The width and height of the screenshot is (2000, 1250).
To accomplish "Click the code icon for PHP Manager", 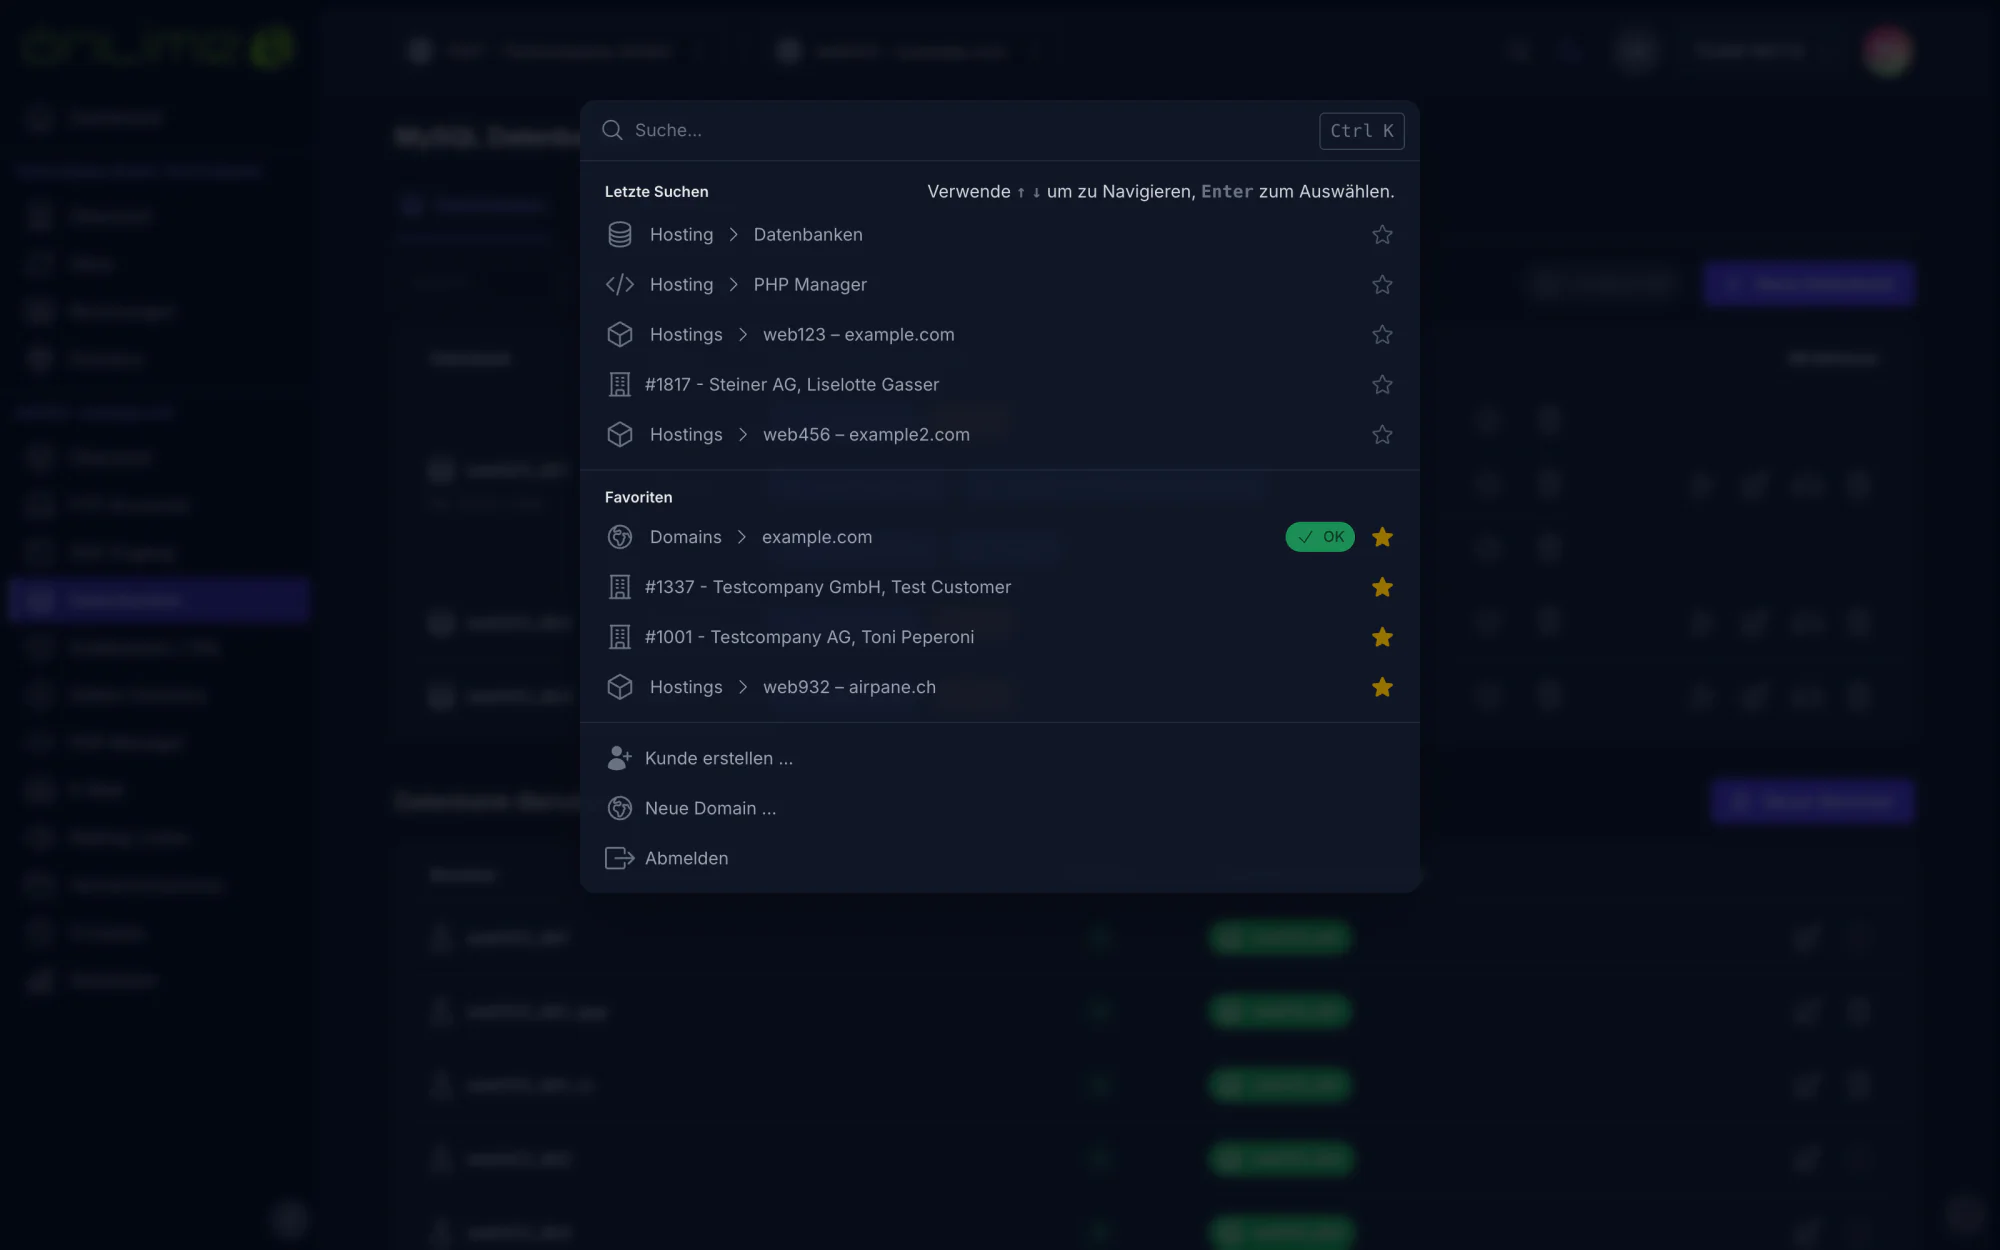I will click(x=619, y=284).
